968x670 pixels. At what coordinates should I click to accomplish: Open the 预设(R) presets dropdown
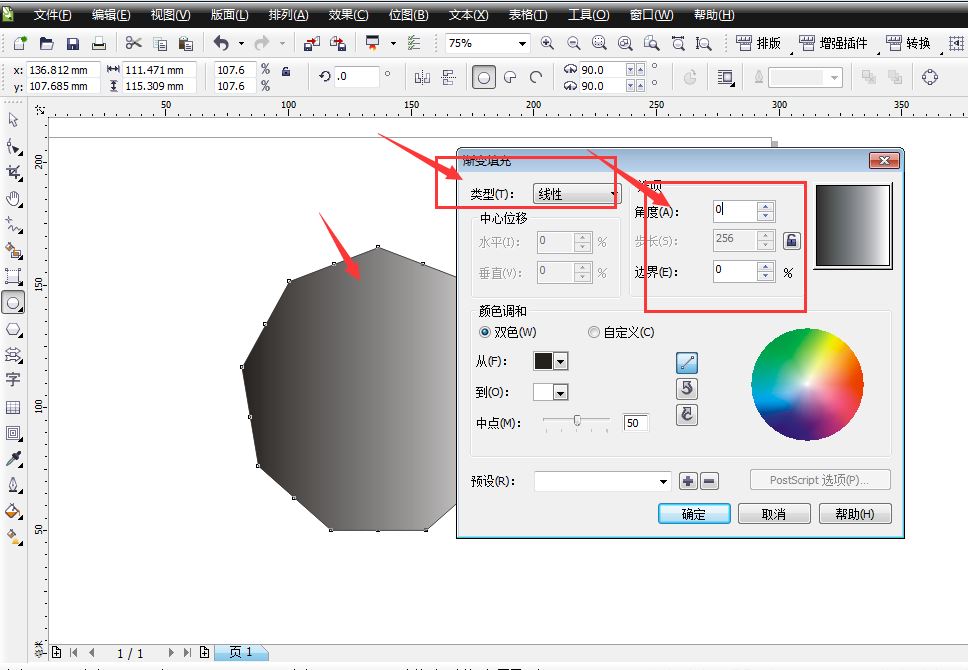pos(665,480)
